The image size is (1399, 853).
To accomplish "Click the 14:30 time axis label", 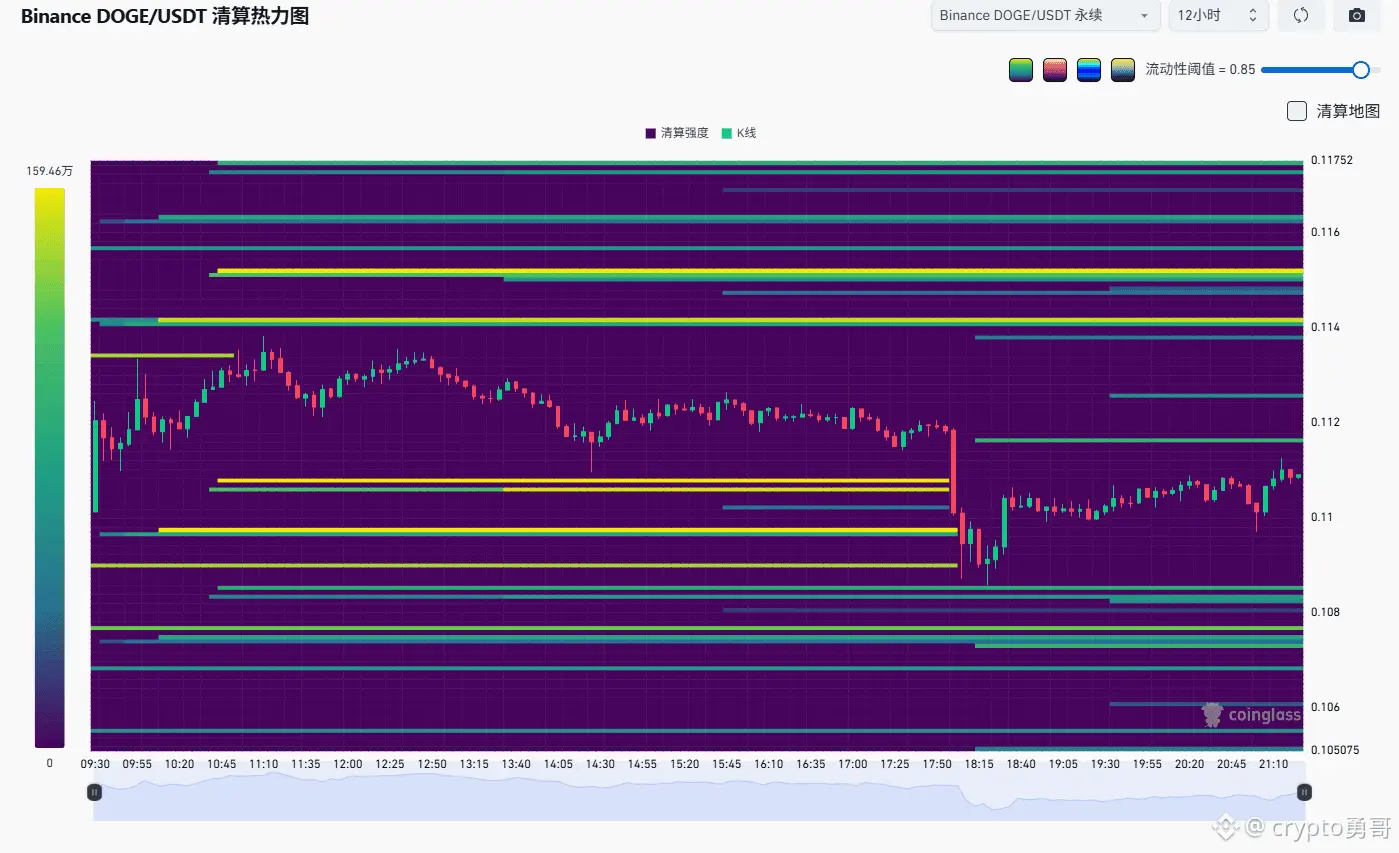I will click(x=600, y=764).
